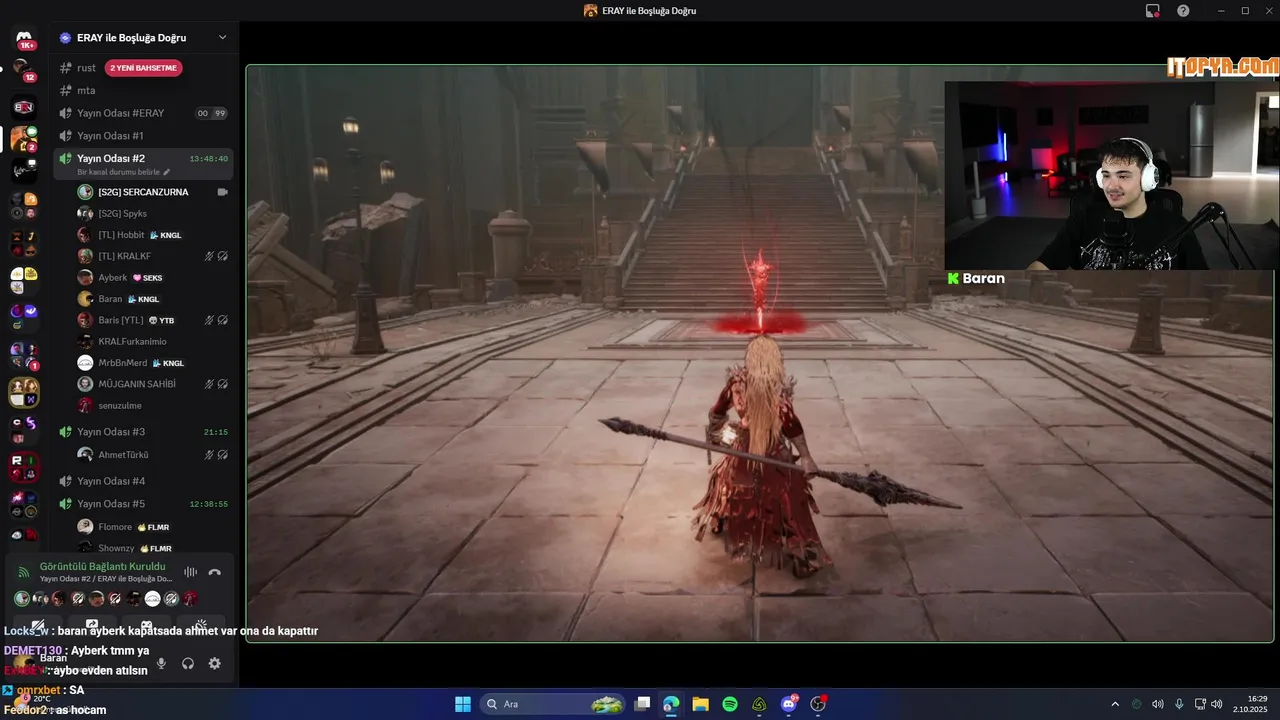Open Microsoft Edge from taskbar

click(671, 704)
